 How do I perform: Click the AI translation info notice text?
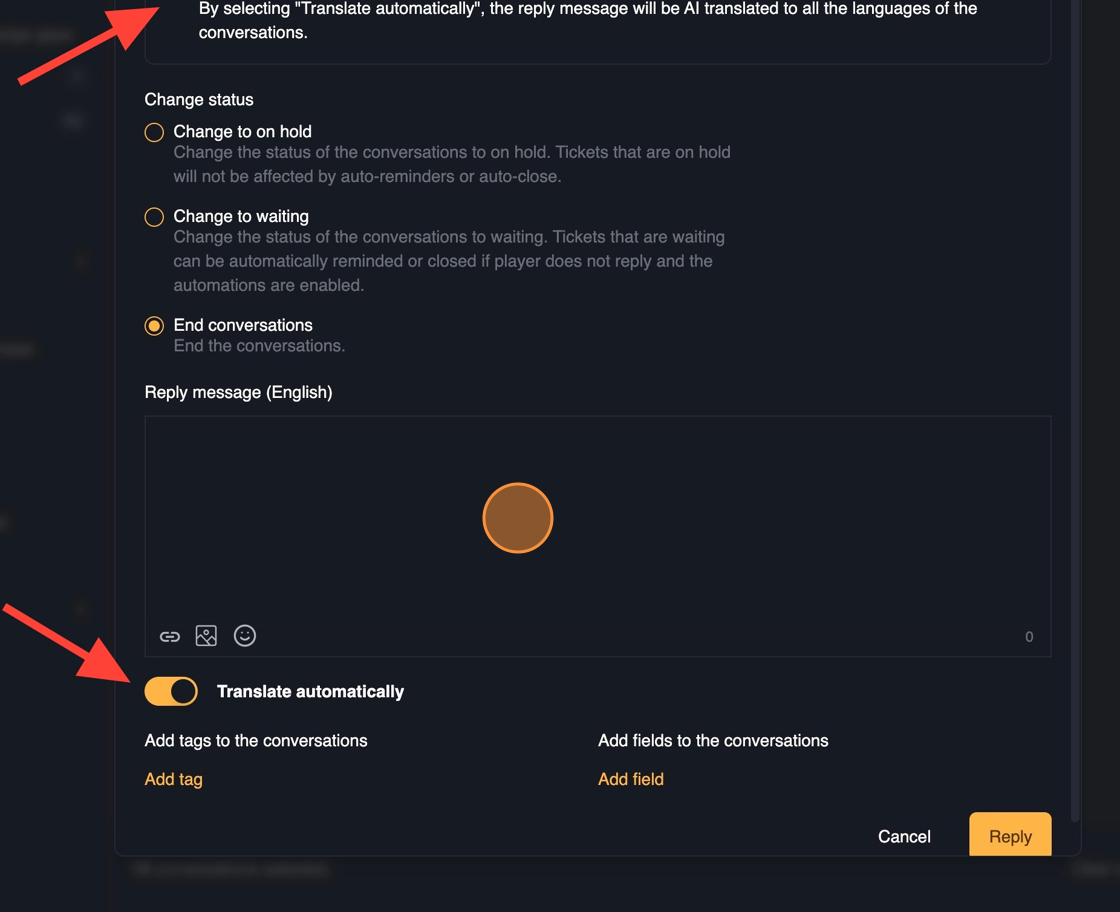pyautogui.click(x=588, y=20)
